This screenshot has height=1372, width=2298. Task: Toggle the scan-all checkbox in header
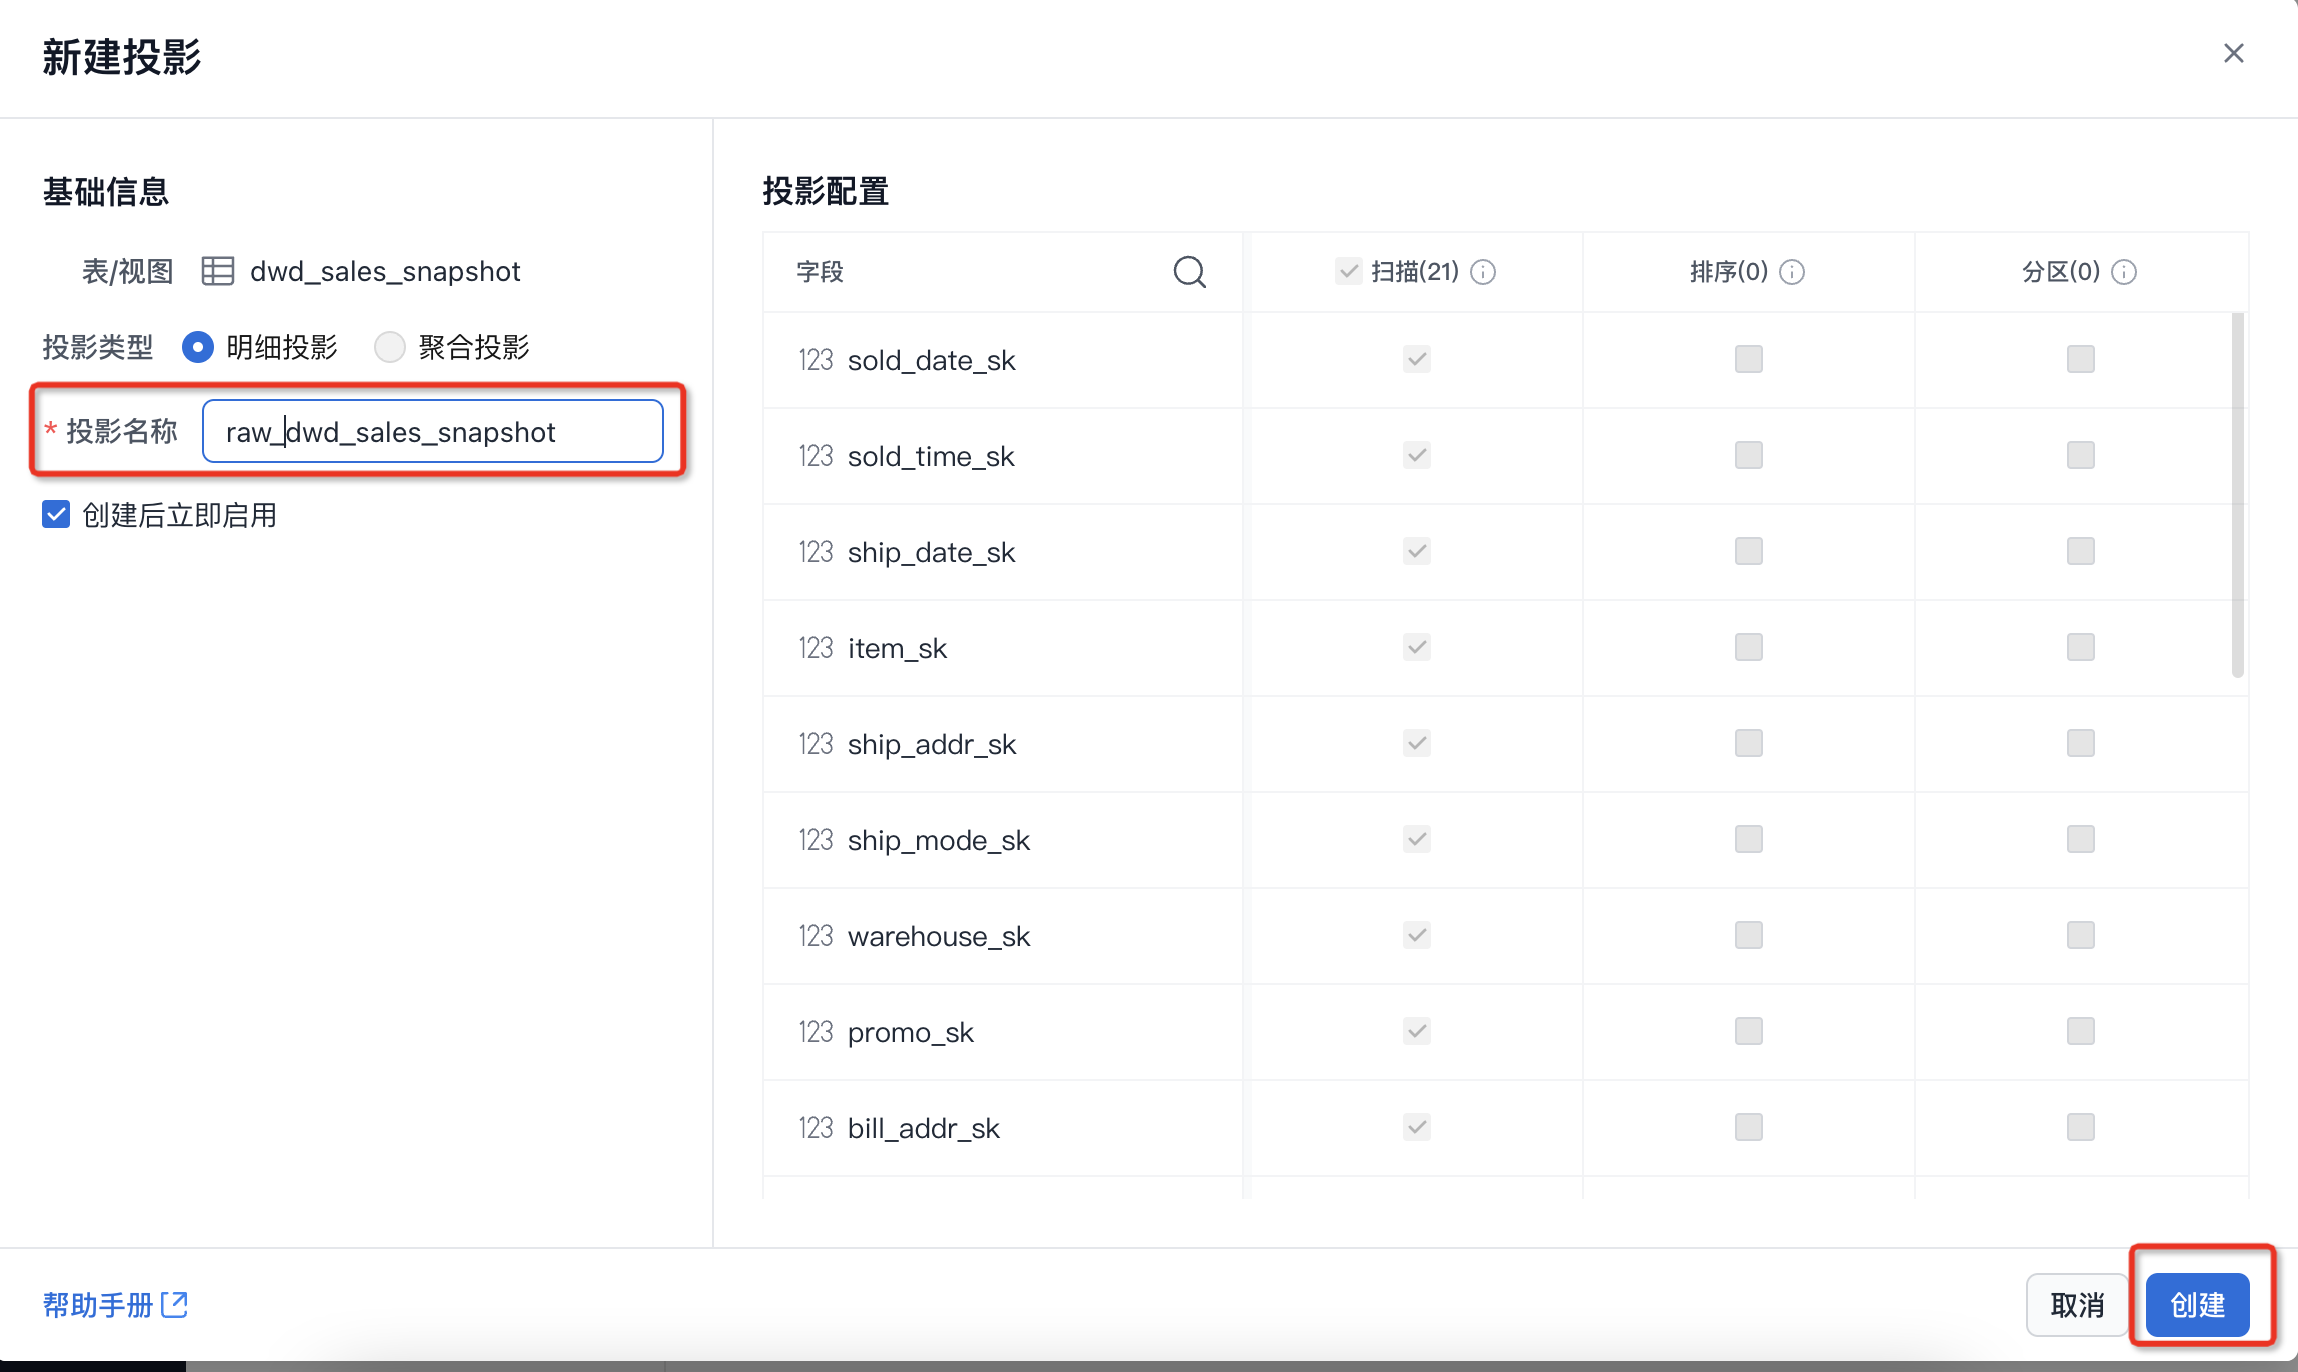(1348, 271)
